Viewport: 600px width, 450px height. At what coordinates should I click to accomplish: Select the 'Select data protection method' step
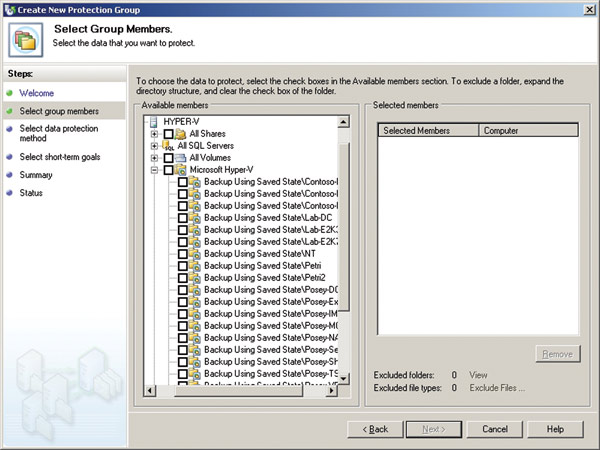click(x=59, y=133)
